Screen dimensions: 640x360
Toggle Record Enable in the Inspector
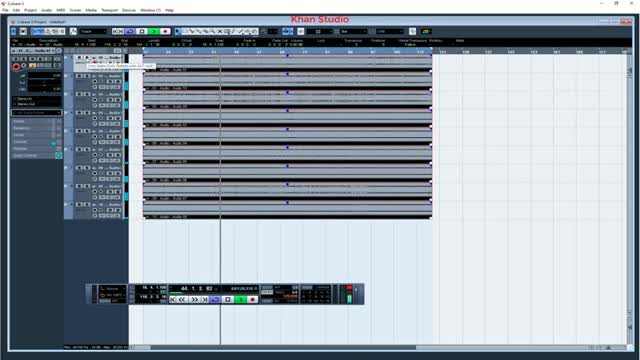[x=16, y=67]
